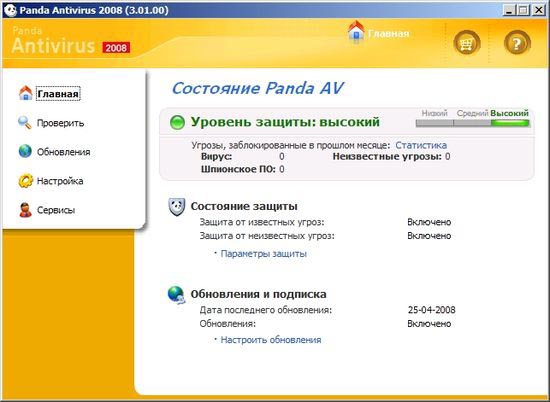Click the house icon beside Главная in sidebar
The width and height of the screenshot is (550, 402).
[26, 93]
